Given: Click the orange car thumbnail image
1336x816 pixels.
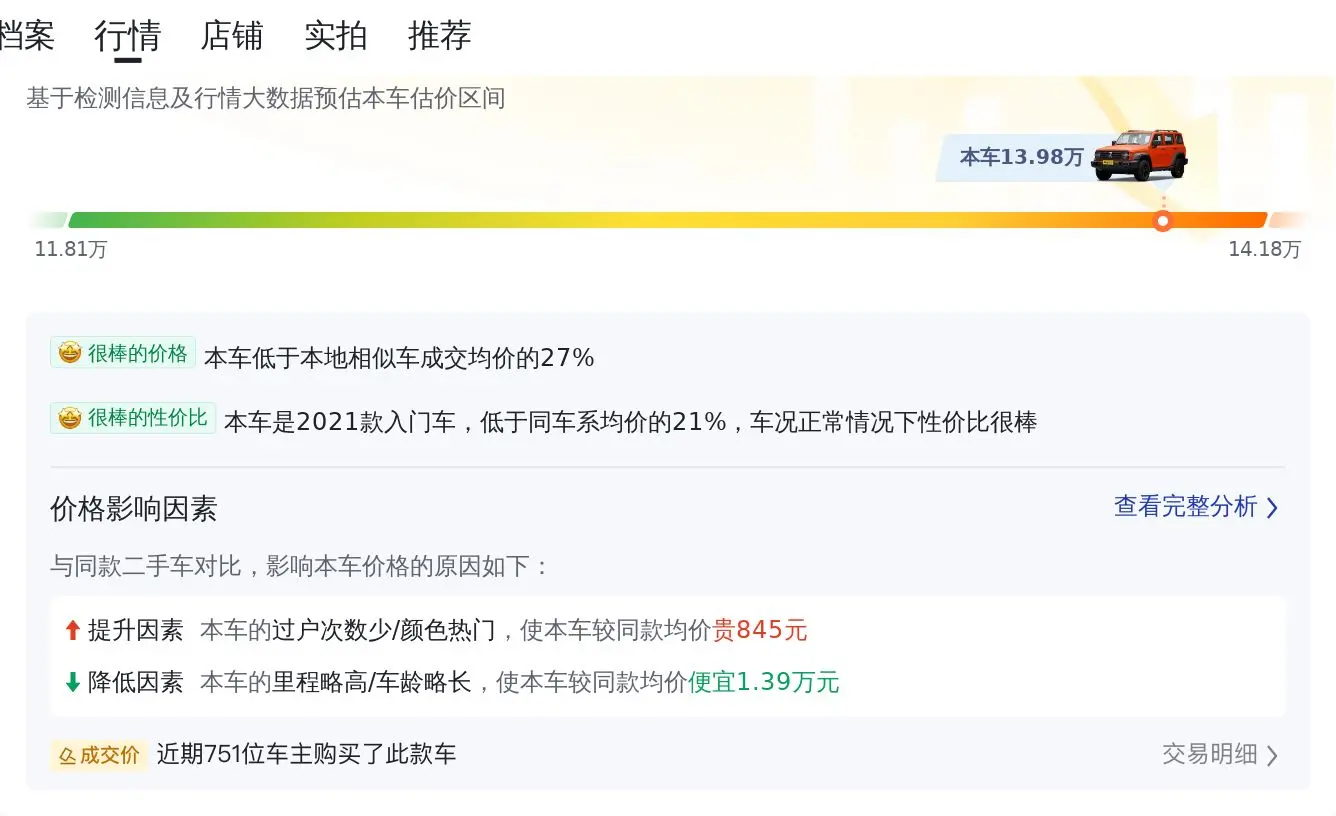Looking at the screenshot, I should tap(1139, 155).
